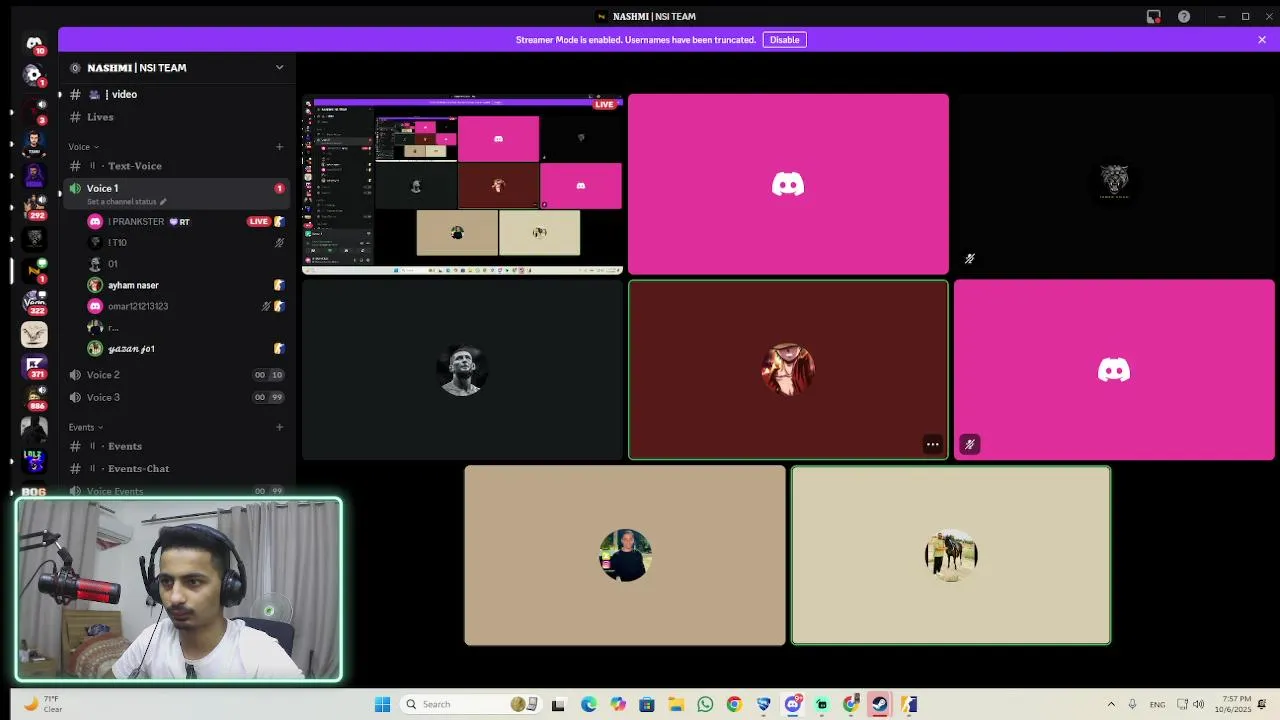Dismiss the Streamer Mode banner
Image resolution: width=1280 pixels, height=720 pixels.
pos(1262,40)
